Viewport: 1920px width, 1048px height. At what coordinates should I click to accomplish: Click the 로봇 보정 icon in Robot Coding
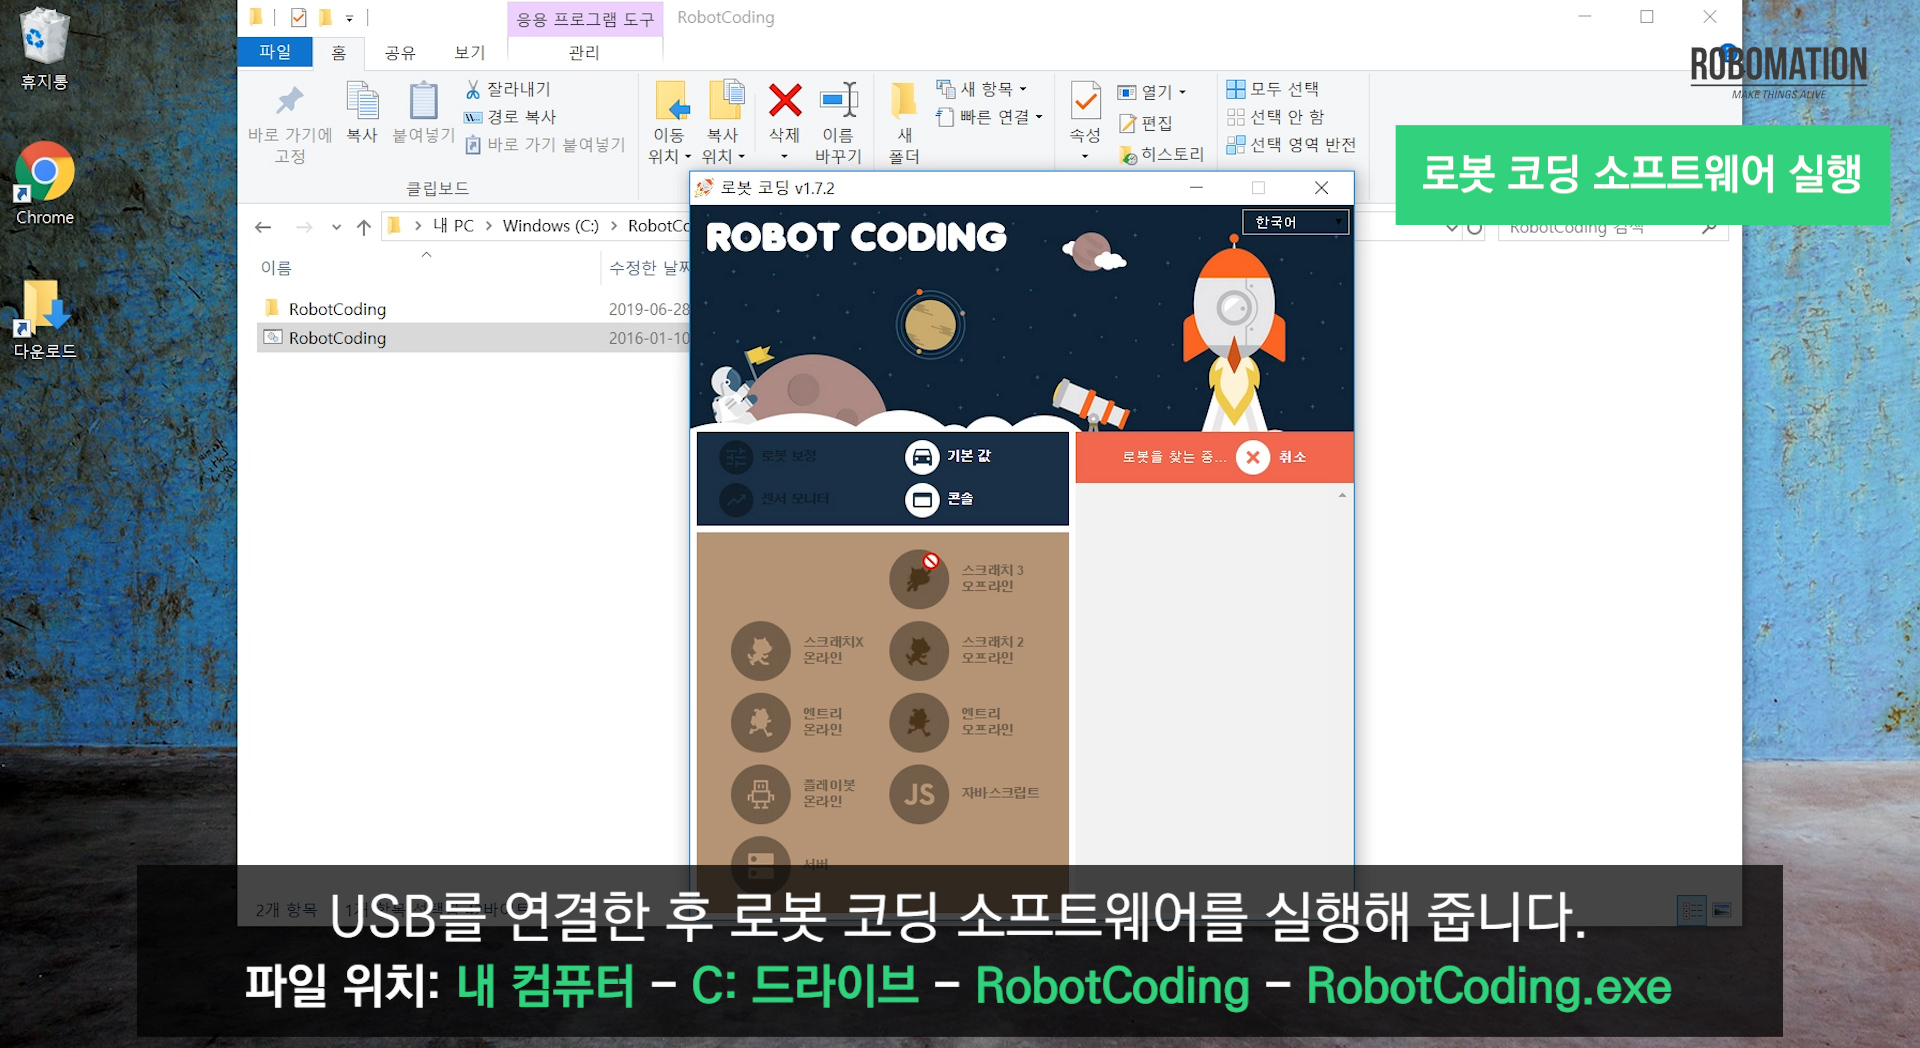point(736,456)
